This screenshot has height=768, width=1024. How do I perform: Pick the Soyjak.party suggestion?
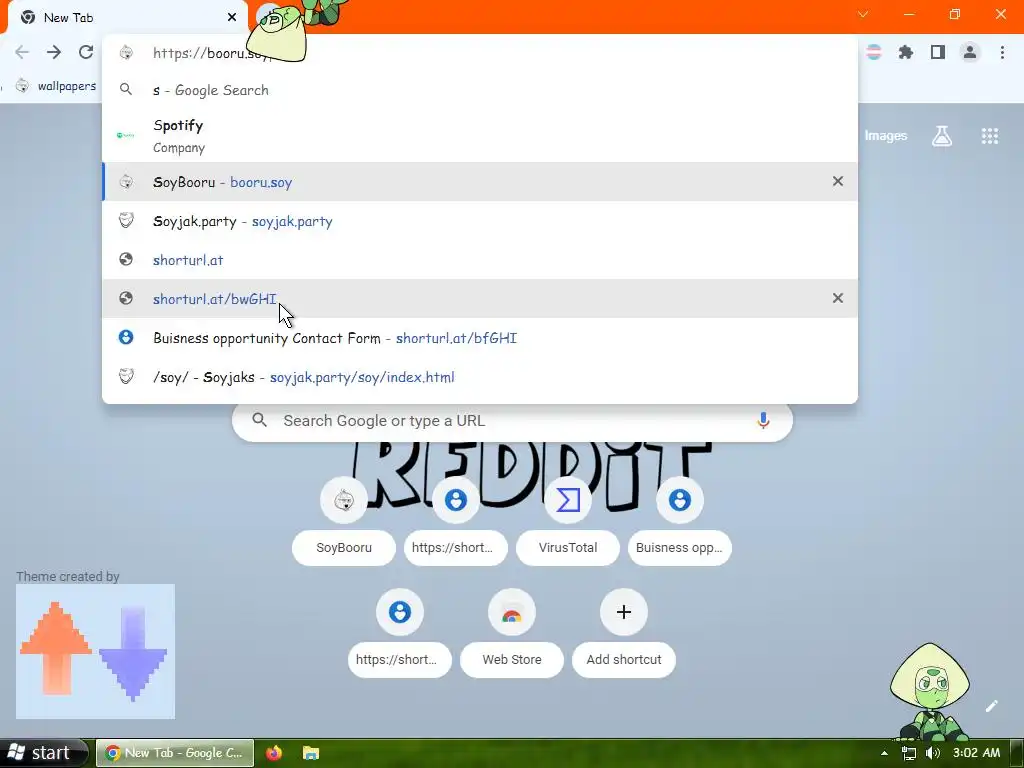(480, 221)
